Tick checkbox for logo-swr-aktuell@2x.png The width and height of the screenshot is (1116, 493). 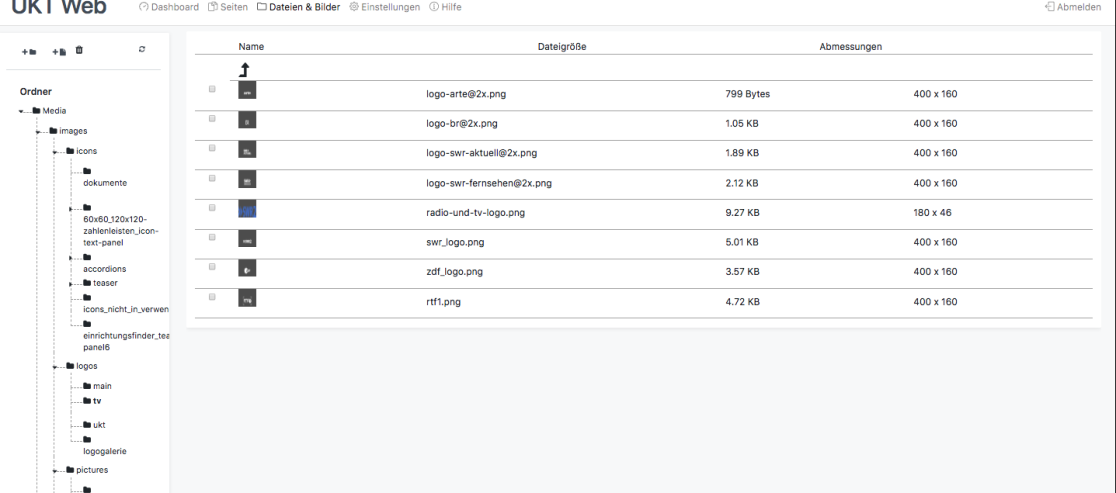click(x=212, y=148)
